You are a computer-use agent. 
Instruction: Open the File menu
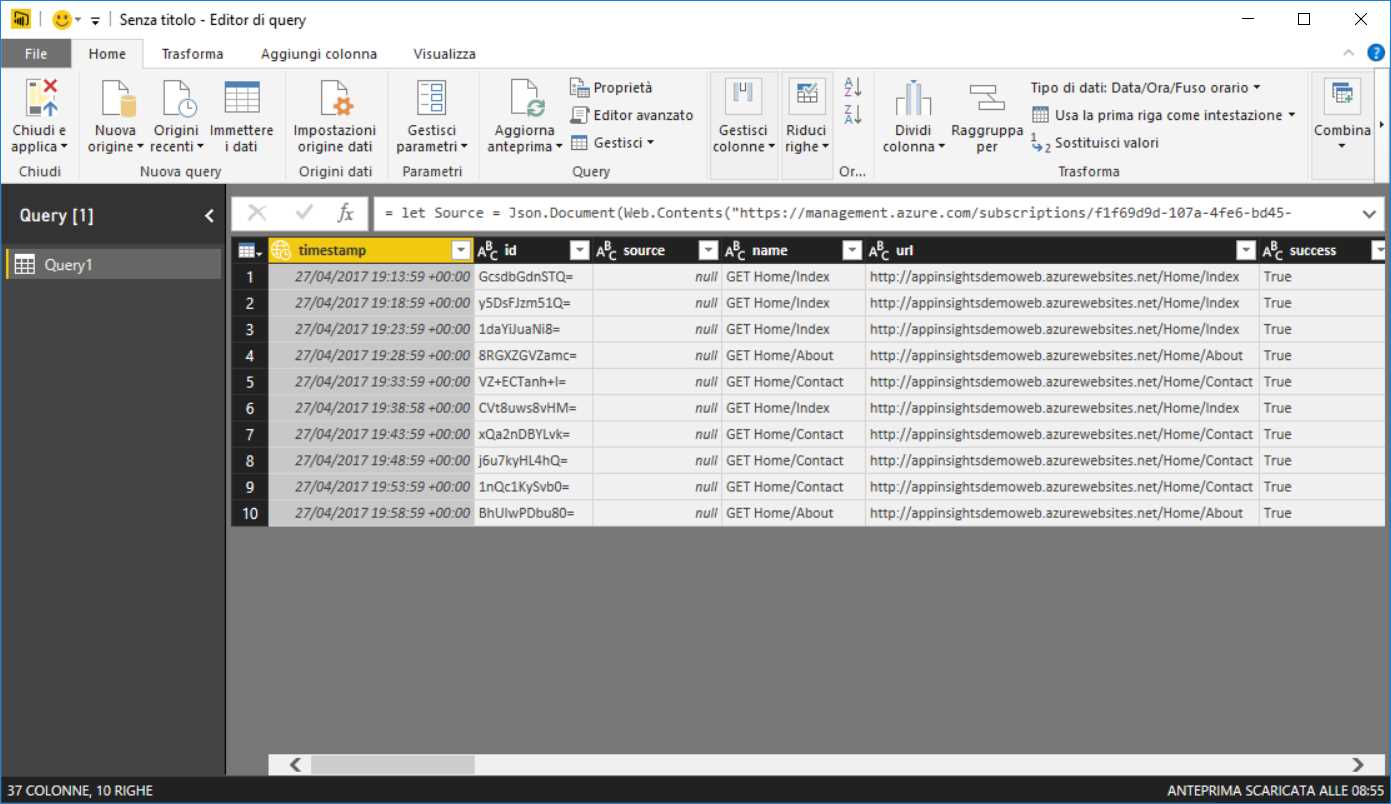click(36, 53)
